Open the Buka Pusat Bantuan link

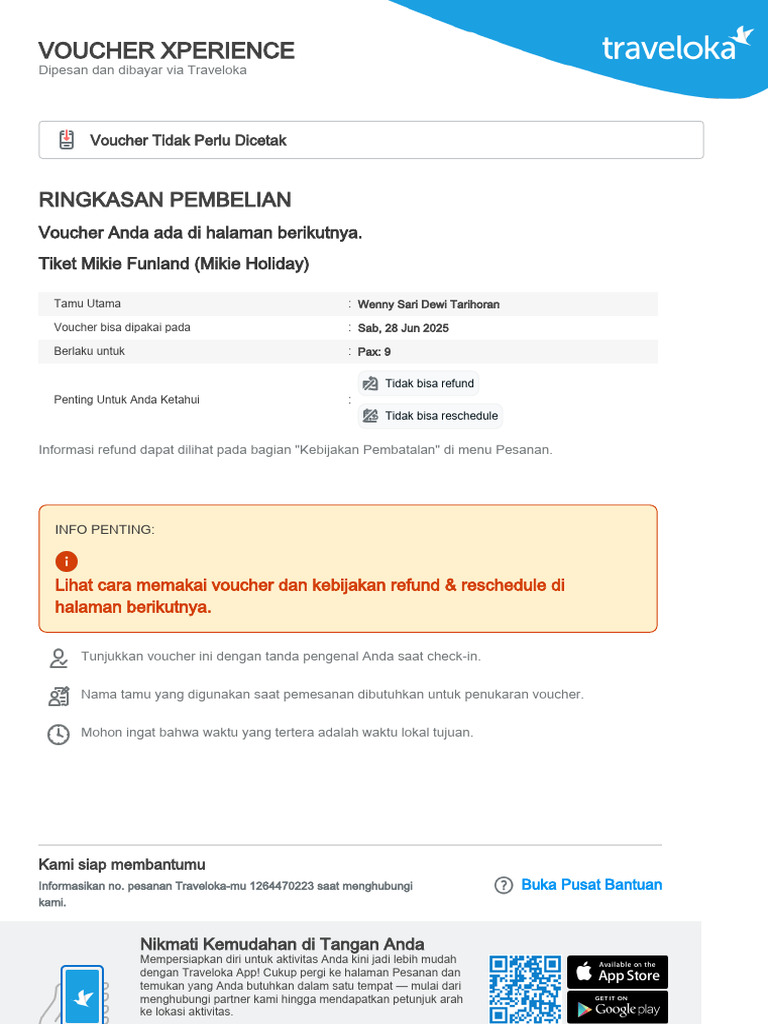(x=591, y=885)
